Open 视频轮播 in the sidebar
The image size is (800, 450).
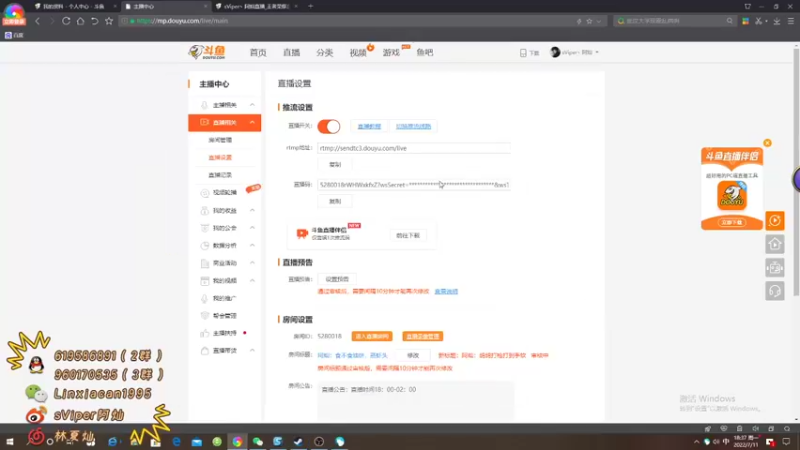pos(224,192)
